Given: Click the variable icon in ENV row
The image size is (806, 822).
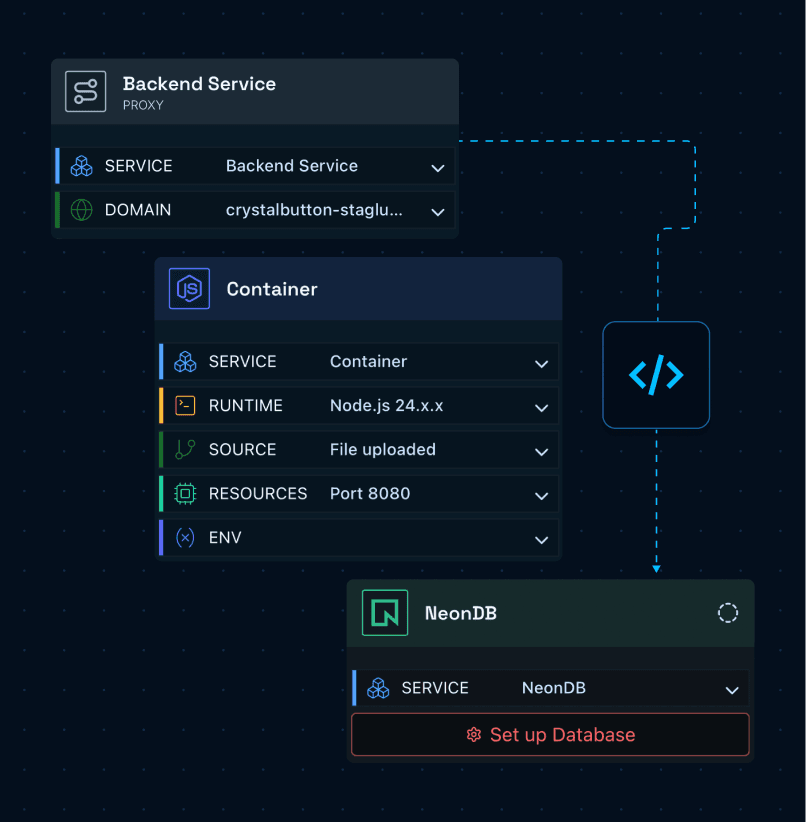Looking at the screenshot, I should point(185,538).
